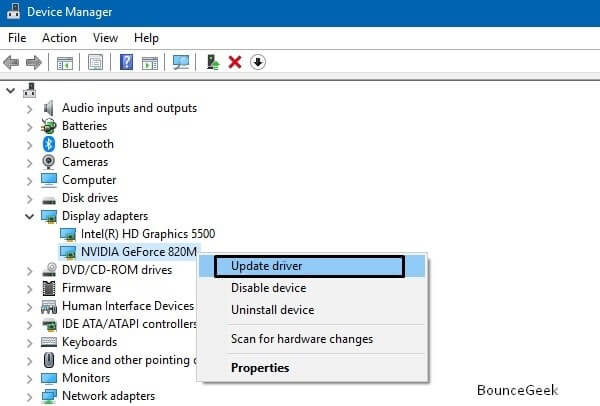Expand the Firmware category arrow
This screenshot has width=600, height=406.
[x=29, y=289]
